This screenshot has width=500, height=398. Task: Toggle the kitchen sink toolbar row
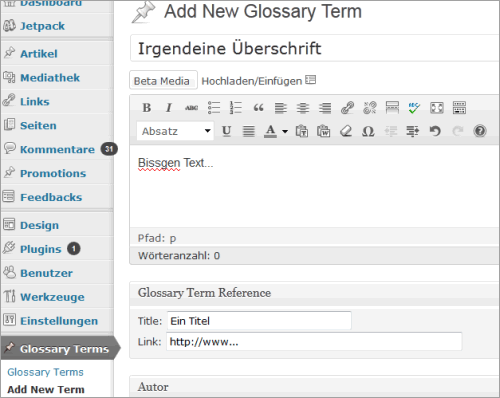coord(459,108)
